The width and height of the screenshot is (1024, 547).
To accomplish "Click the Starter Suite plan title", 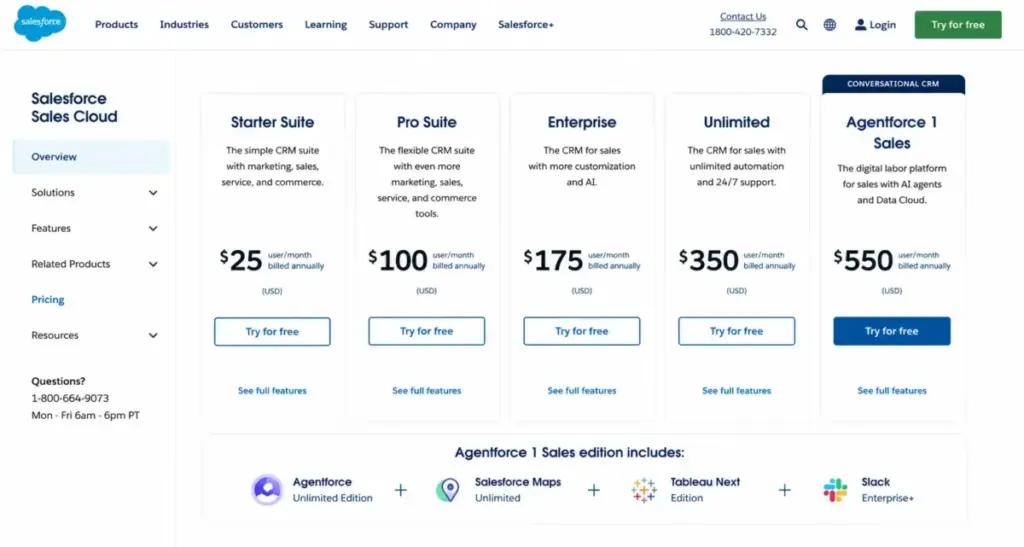I will click(272, 122).
